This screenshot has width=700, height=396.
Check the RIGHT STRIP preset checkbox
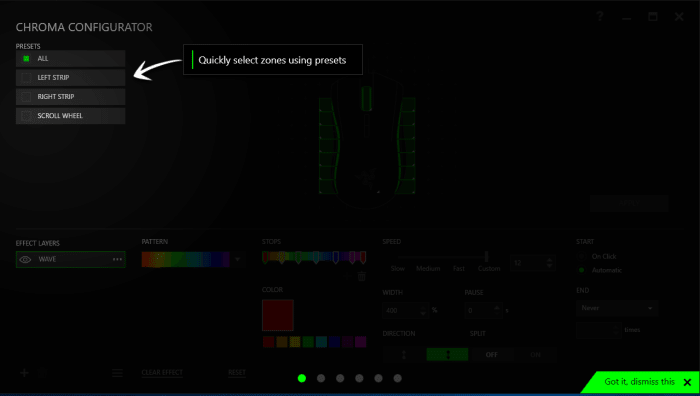pyautogui.click(x=26, y=97)
